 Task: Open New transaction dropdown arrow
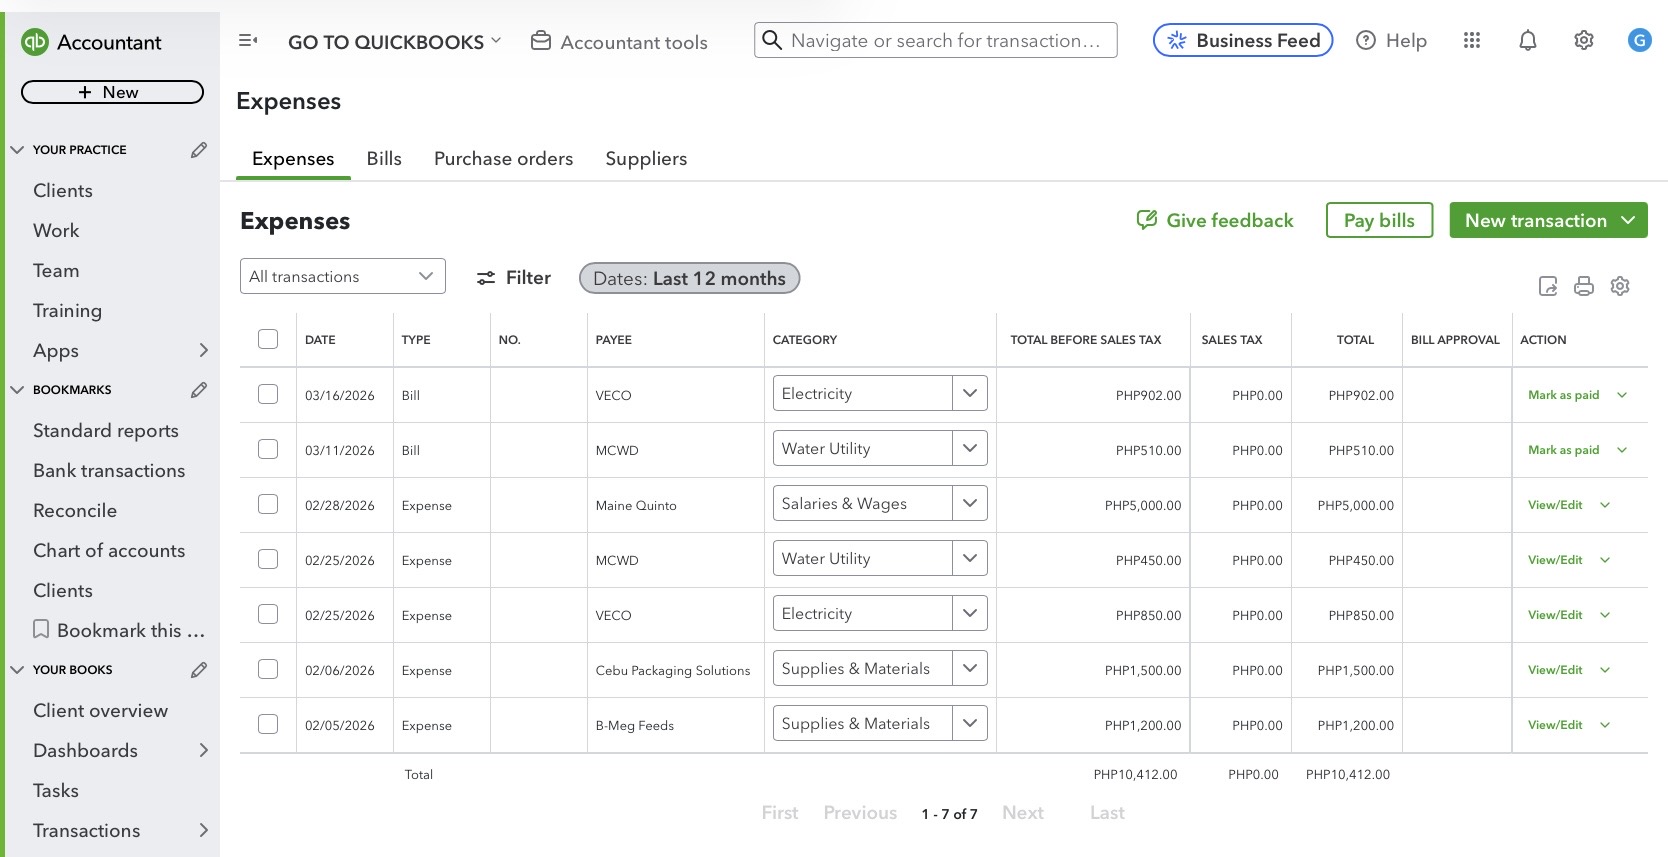pyautogui.click(x=1628, y=221)
